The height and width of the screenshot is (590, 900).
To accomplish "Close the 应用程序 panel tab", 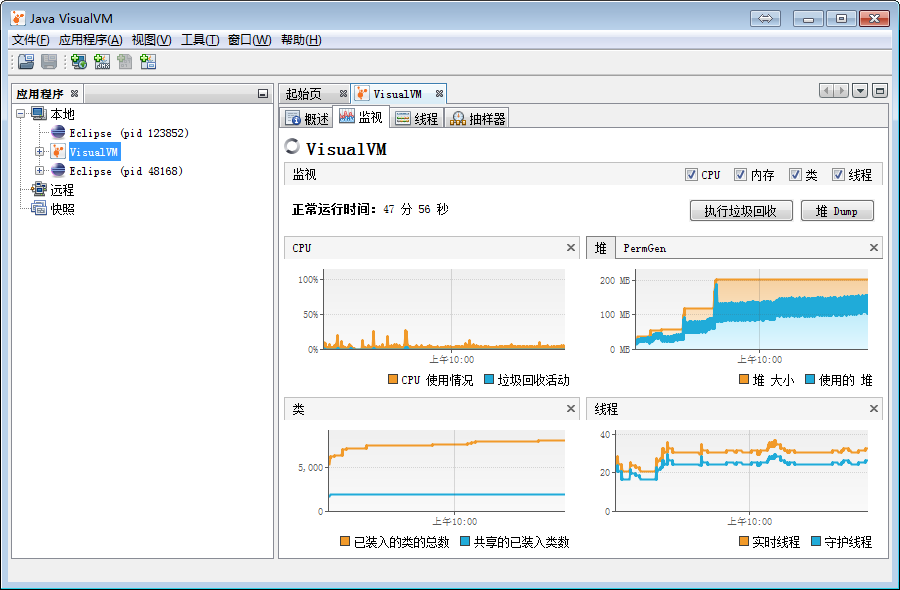I will click(74, 94).
